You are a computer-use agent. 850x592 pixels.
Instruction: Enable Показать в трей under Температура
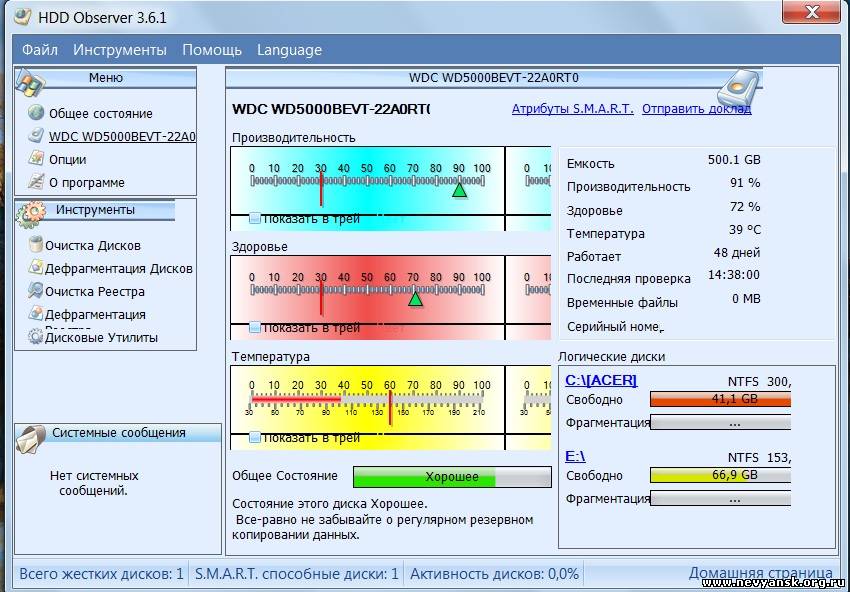point(254,436)
